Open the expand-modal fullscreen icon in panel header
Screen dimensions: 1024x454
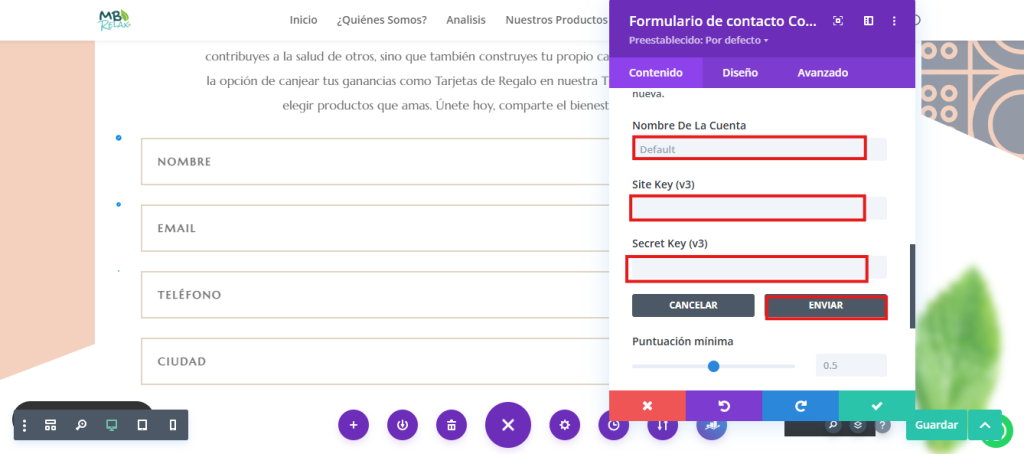[838, 21]
